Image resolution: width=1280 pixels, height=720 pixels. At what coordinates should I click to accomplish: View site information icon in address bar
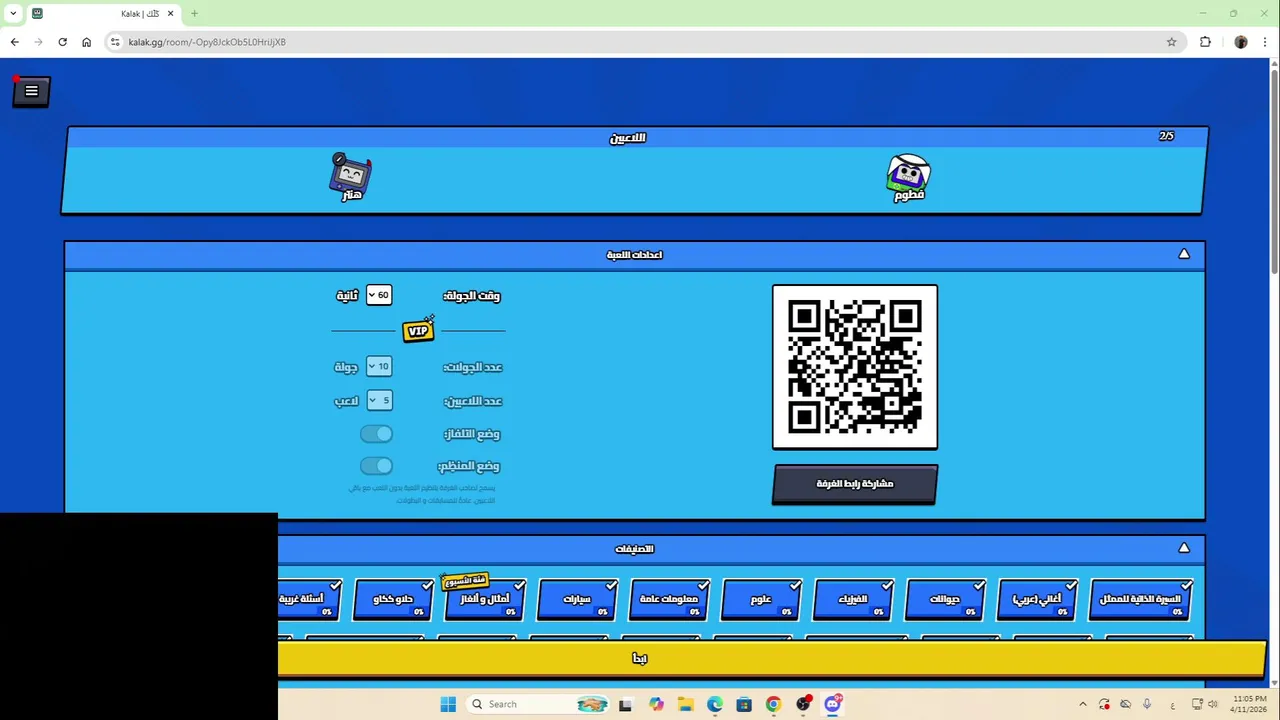[x=115, y=42]
